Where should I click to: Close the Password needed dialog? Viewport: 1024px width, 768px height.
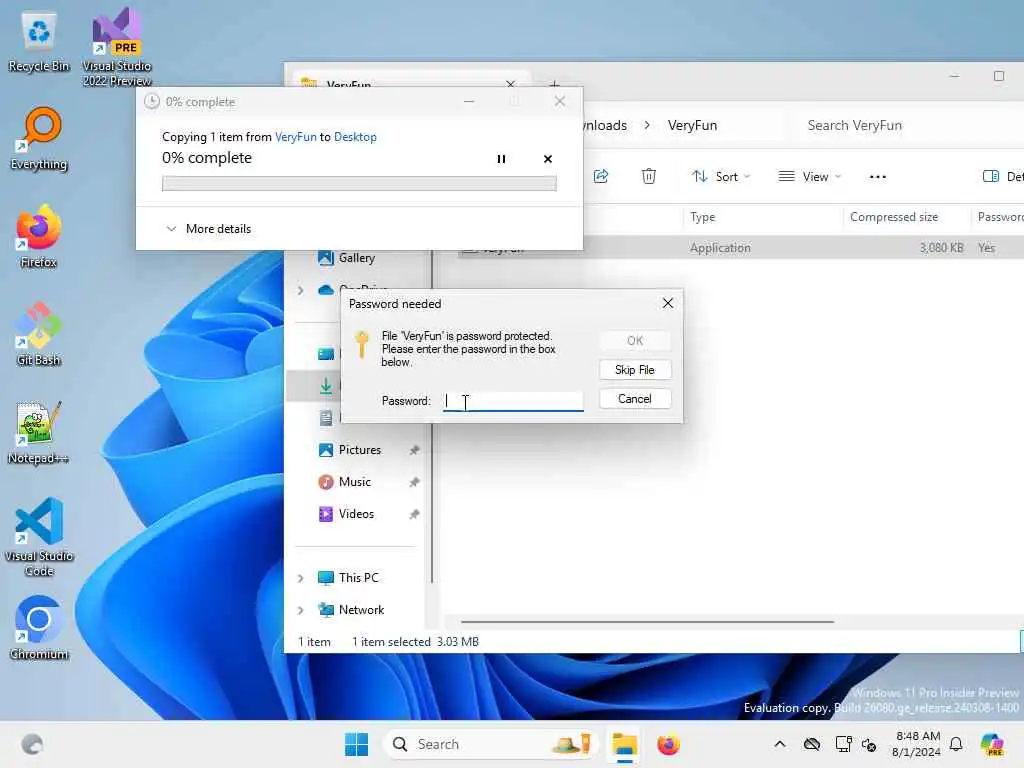point(667,303)
